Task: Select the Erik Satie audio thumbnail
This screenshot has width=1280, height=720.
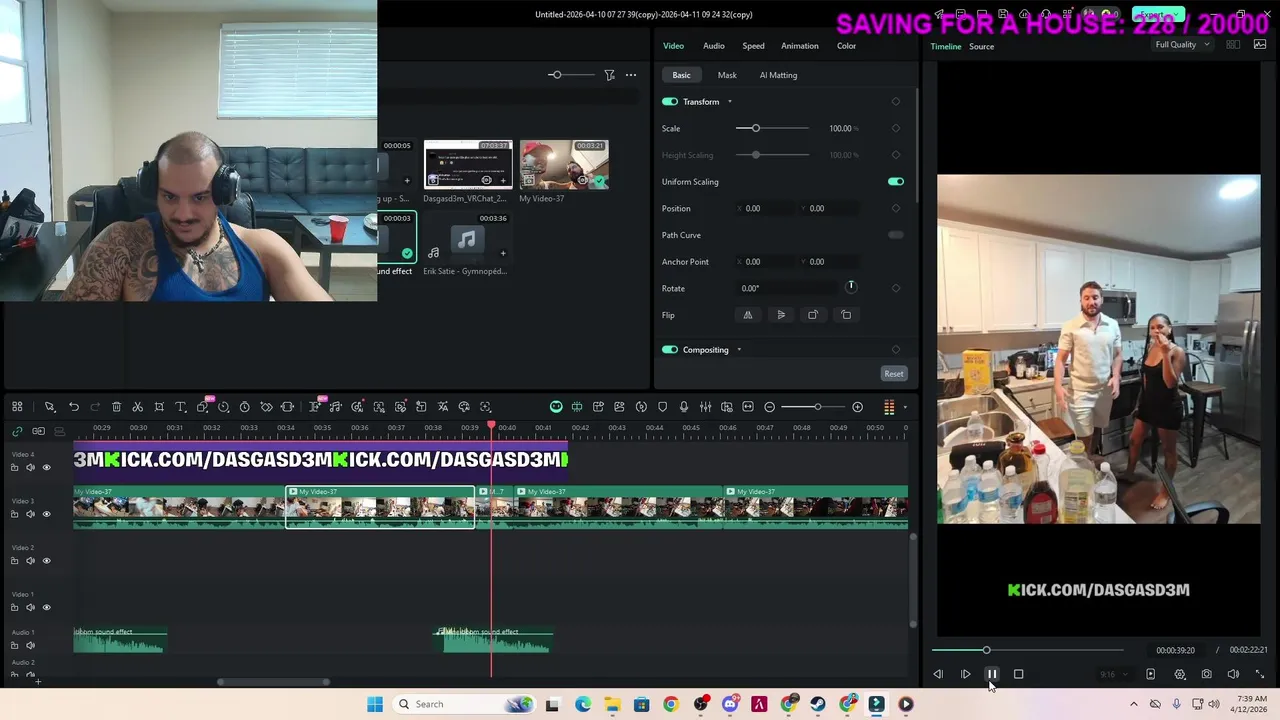Action: pyautogui.click(x=467, y=238)
